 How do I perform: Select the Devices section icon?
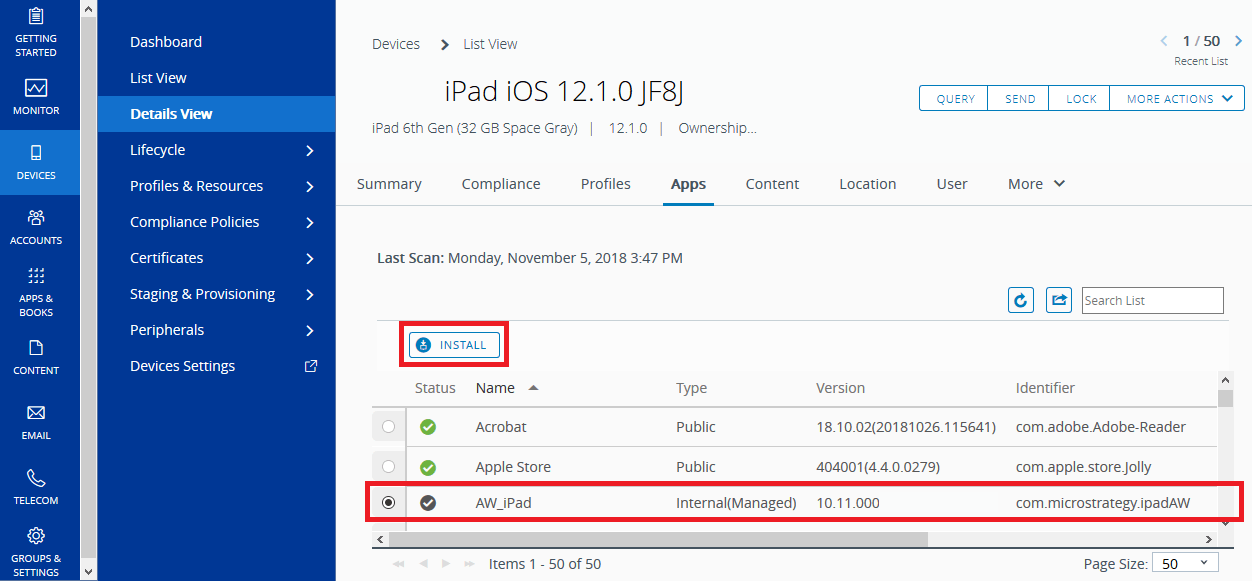[x=36, y=152]
